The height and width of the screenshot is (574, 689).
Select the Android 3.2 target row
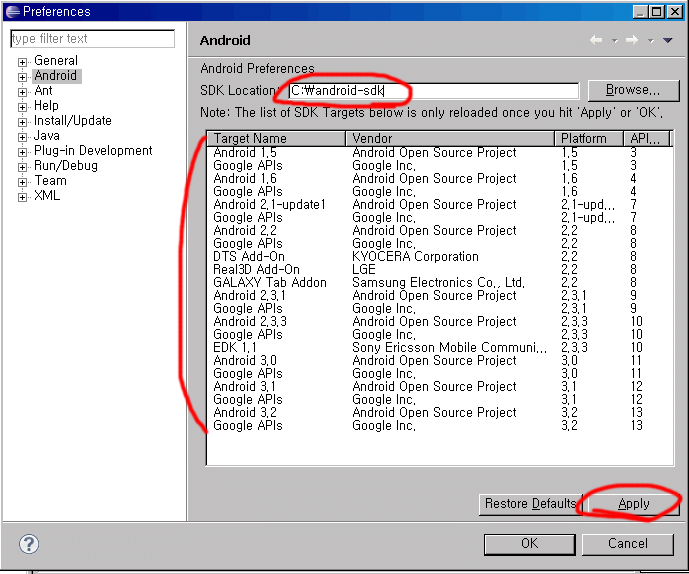(439, 412)
